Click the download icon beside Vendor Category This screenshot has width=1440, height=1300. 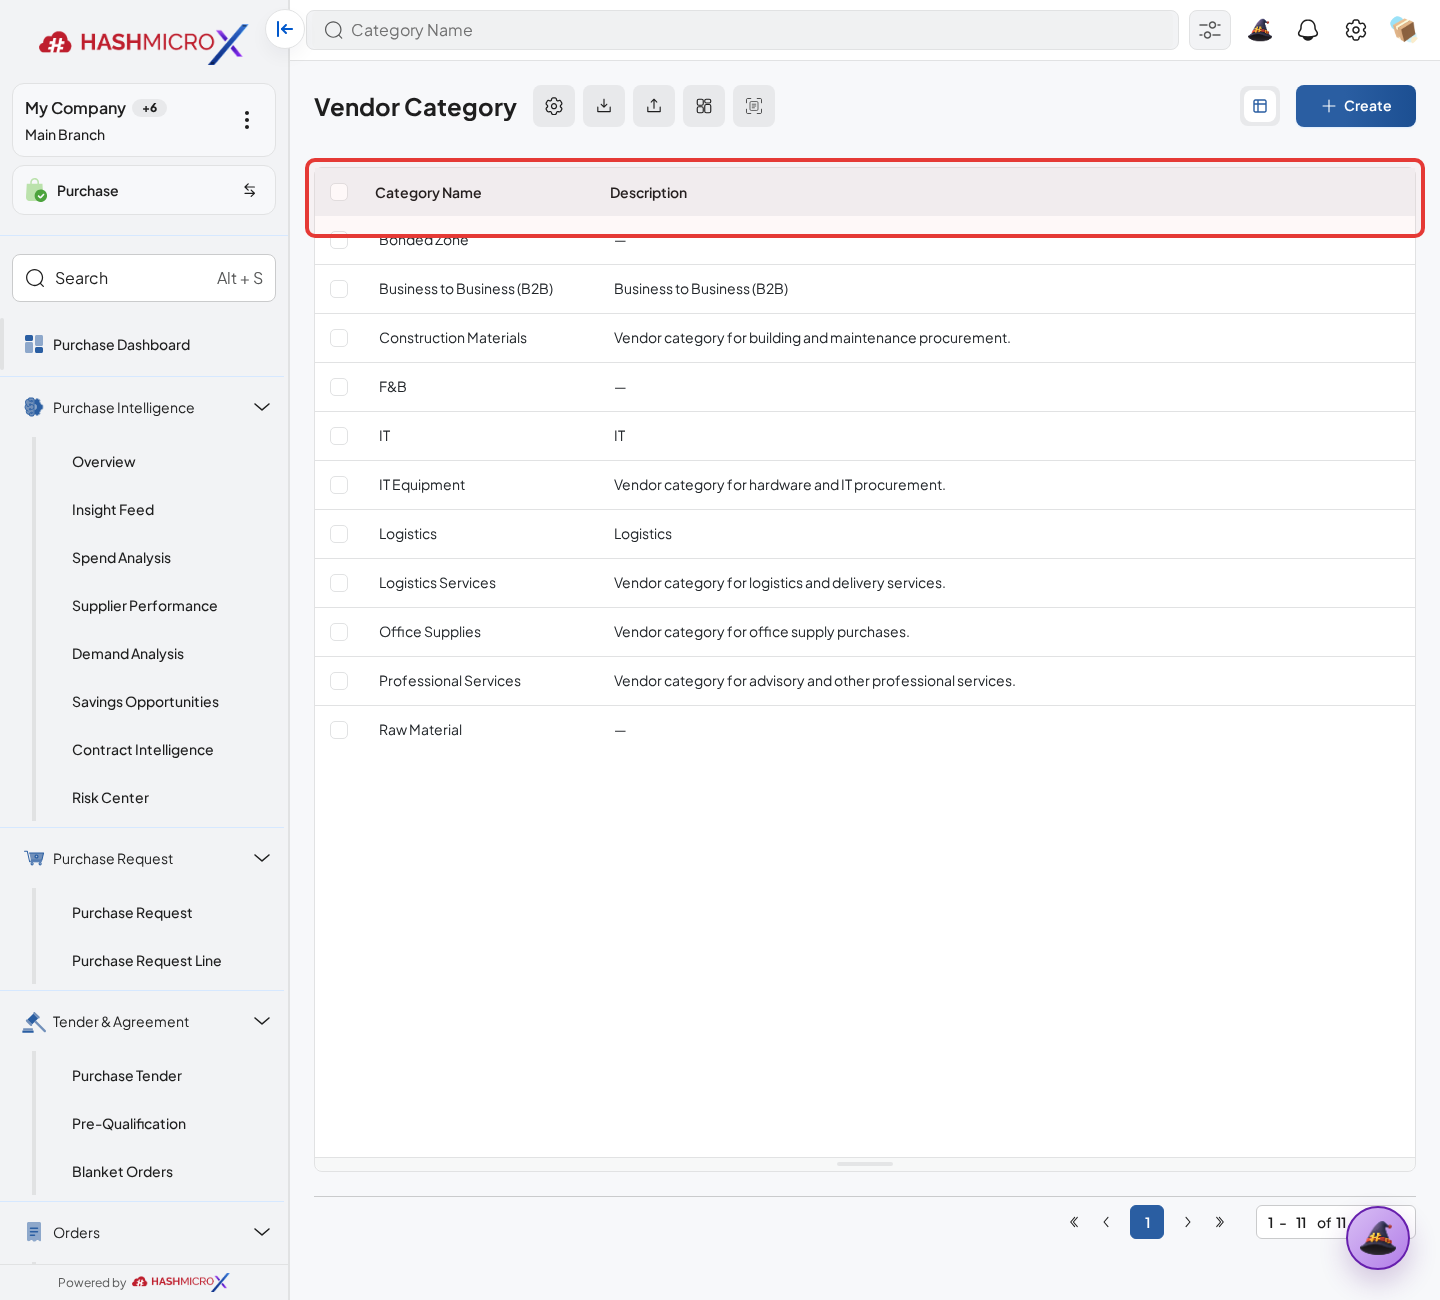[x=604, y=106]
